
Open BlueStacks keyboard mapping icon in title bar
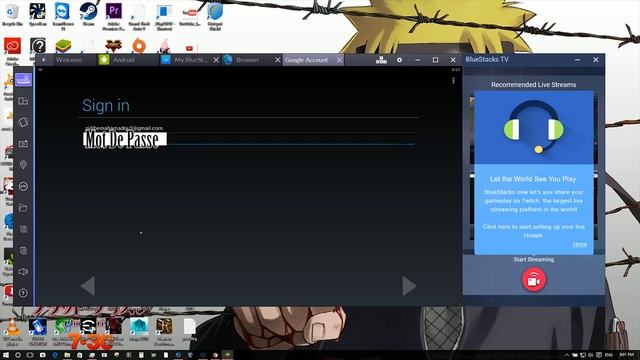(381, 60)
